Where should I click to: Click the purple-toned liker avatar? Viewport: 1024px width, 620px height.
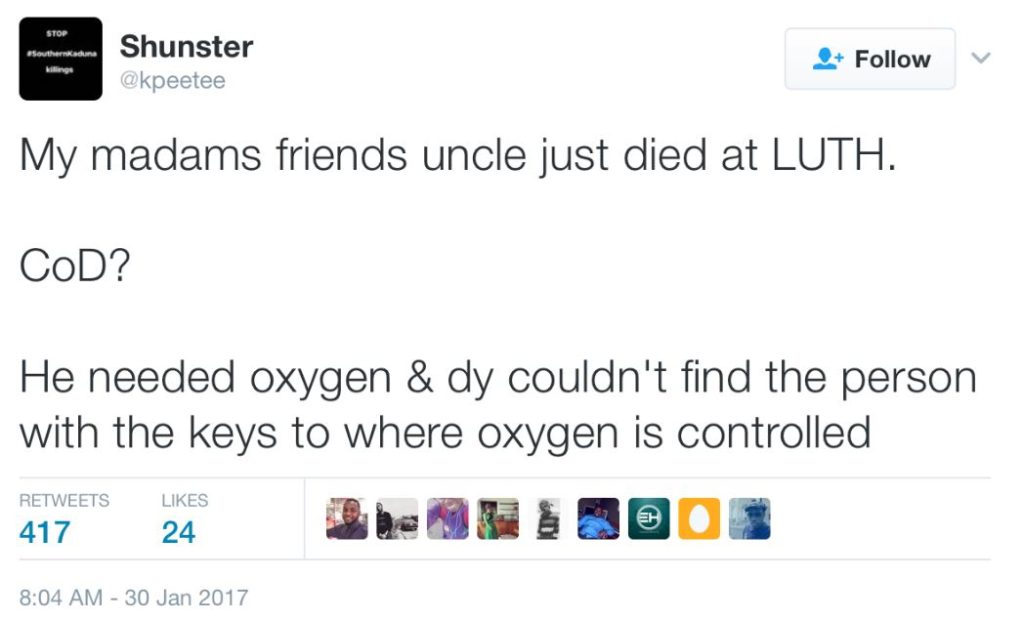pos(447,519)
